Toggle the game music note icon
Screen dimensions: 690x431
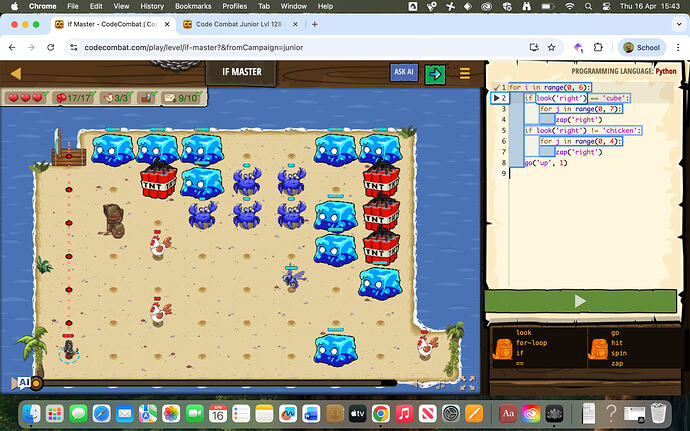[x=440, y=386]
